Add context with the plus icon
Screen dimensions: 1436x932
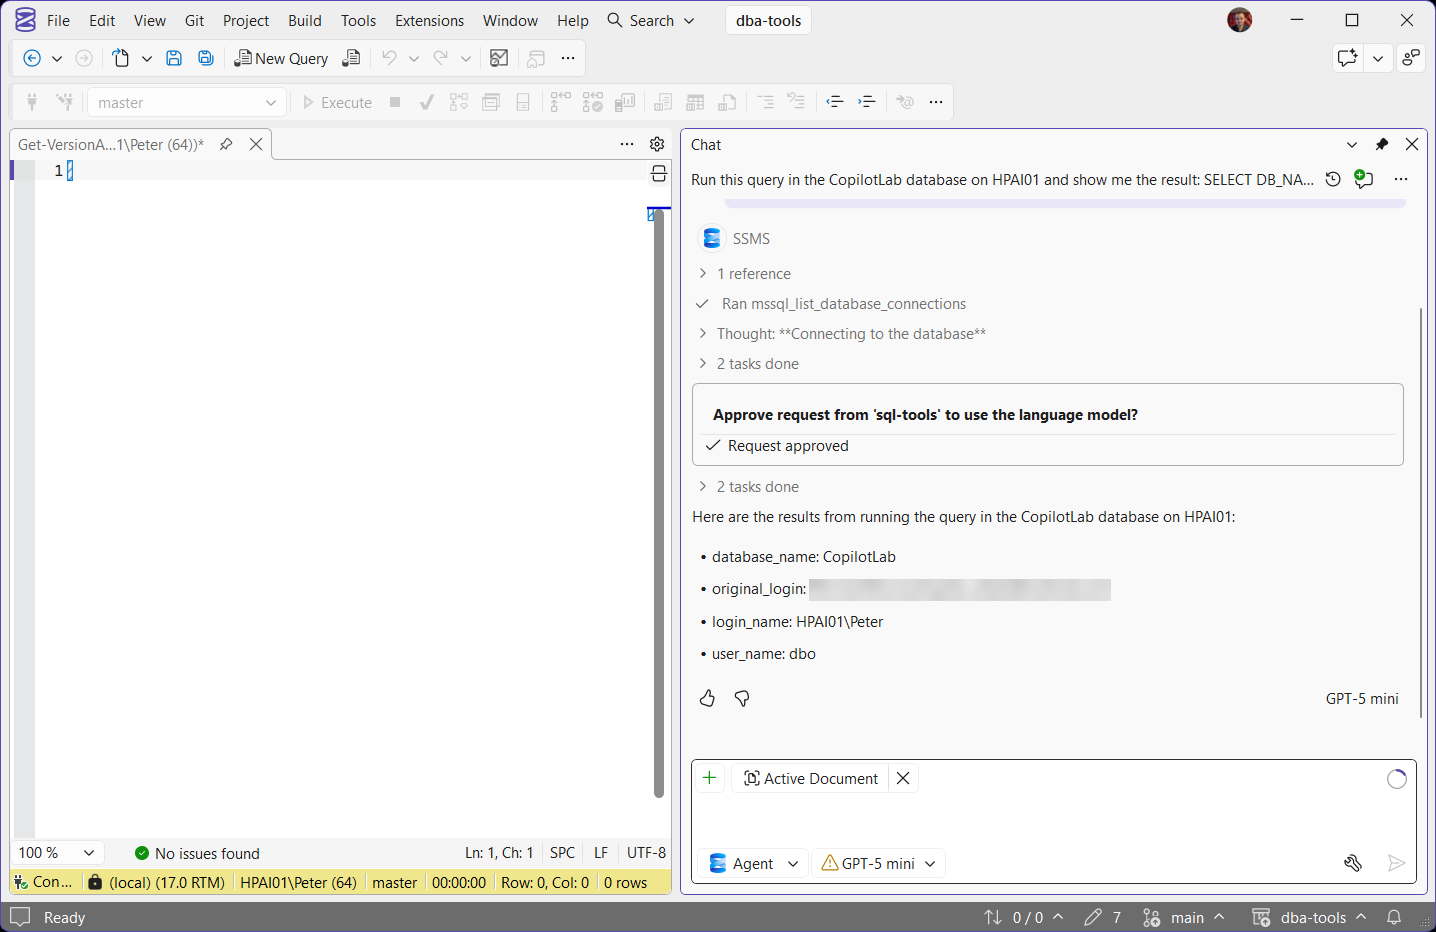click(710, 778)
